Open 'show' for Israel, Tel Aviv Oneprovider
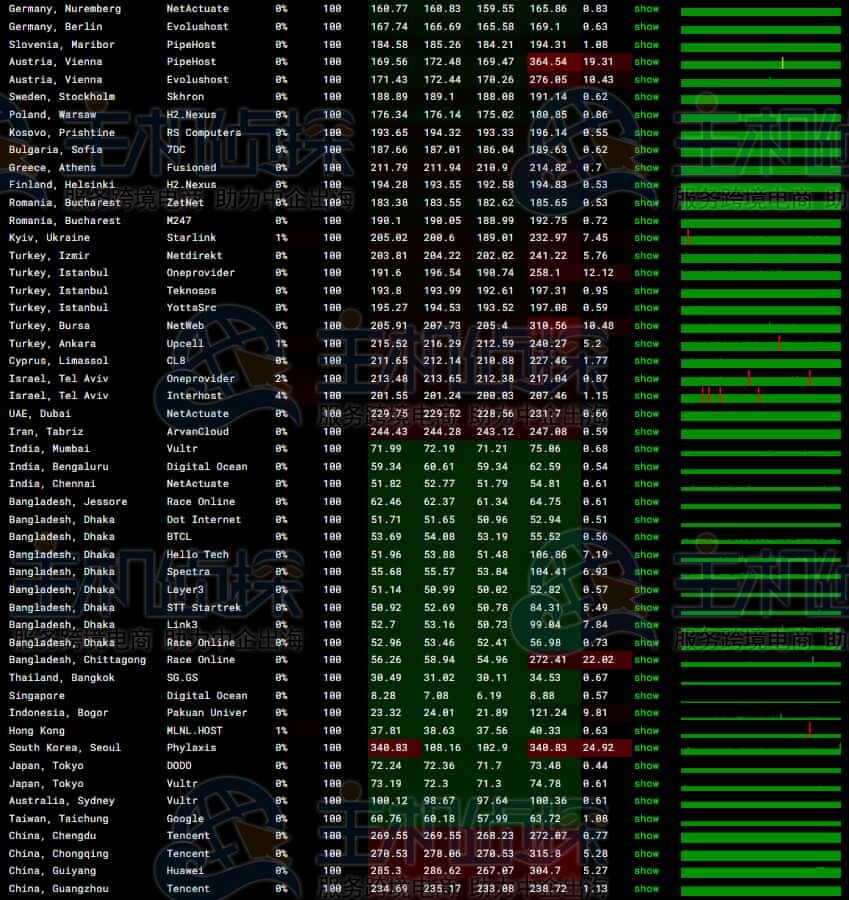 (646, 379)
